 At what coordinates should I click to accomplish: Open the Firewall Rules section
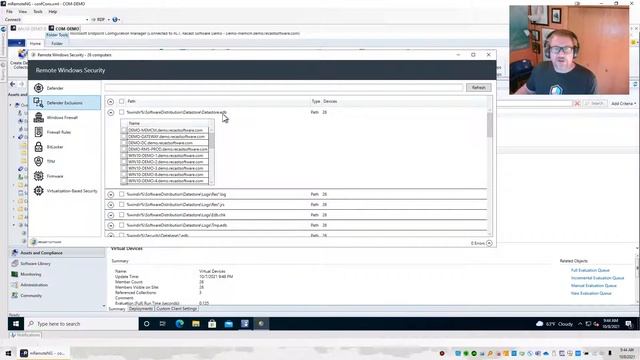pyautogui.click(x=59, y=132)
